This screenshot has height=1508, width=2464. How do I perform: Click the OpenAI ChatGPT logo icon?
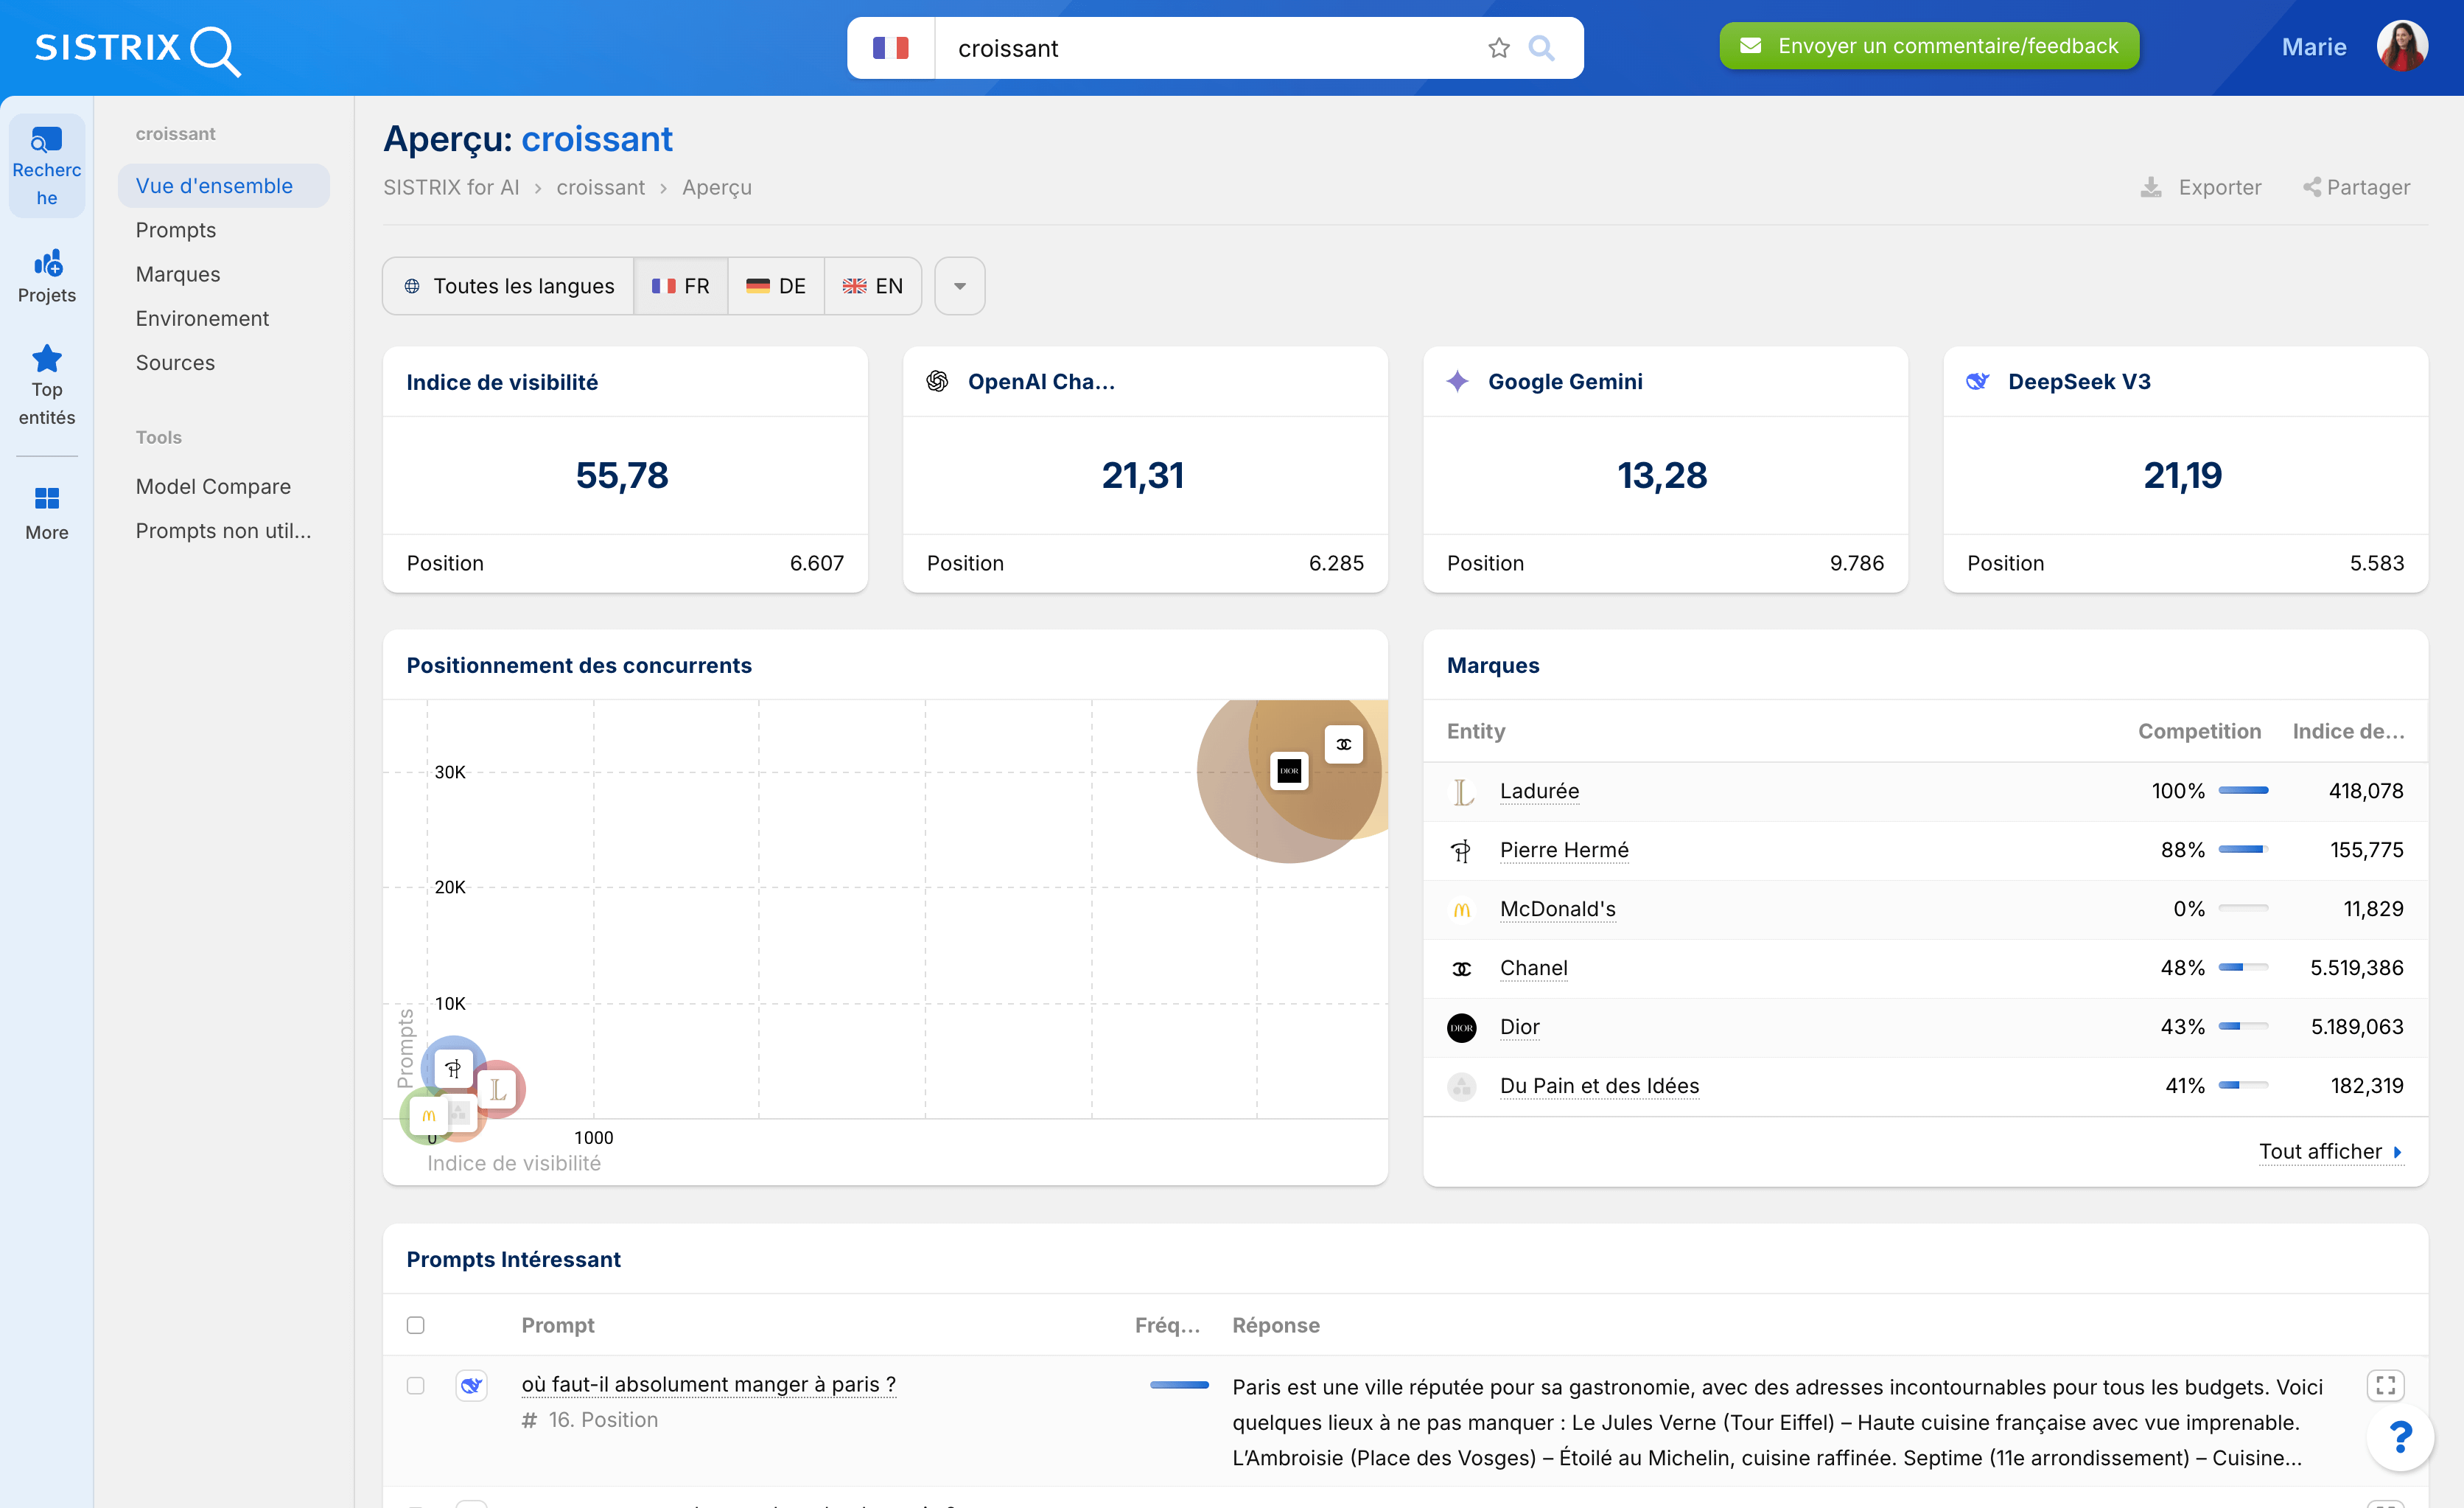(x=937, y=381)
